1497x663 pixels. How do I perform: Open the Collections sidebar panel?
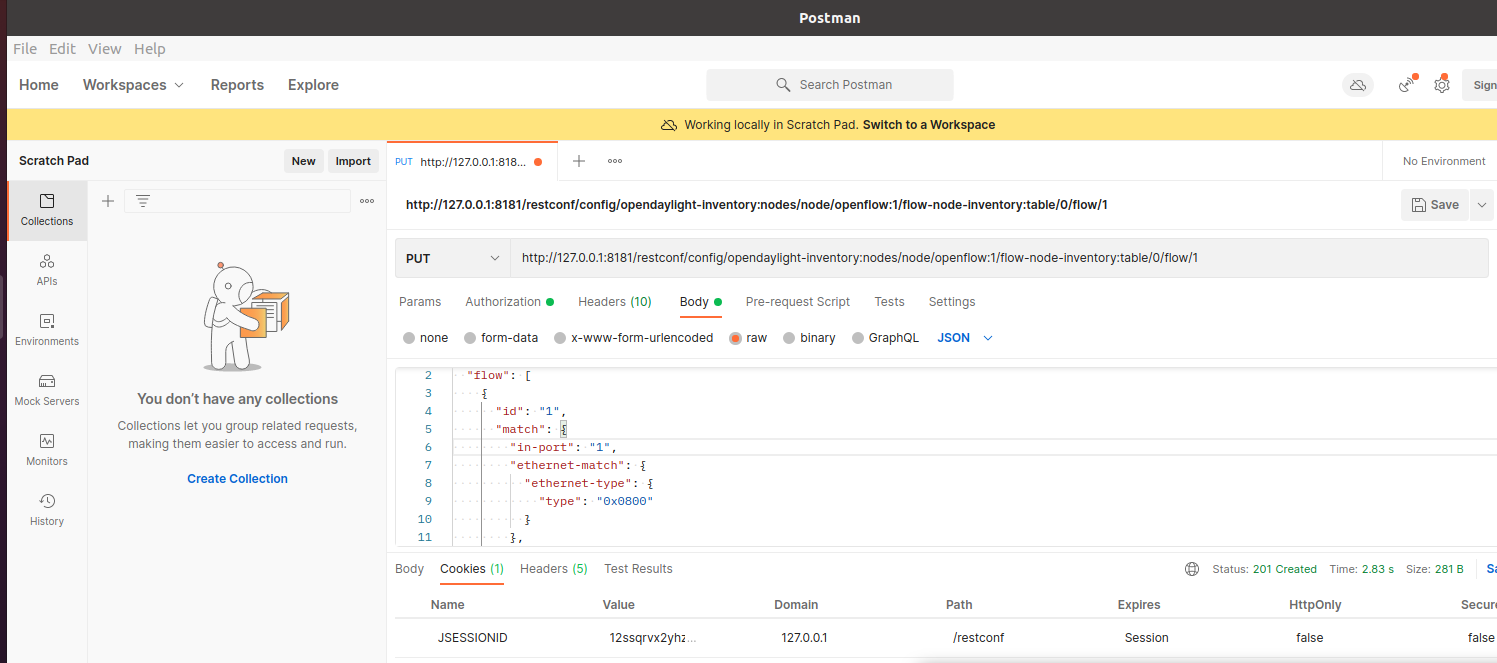click(47, 210)
